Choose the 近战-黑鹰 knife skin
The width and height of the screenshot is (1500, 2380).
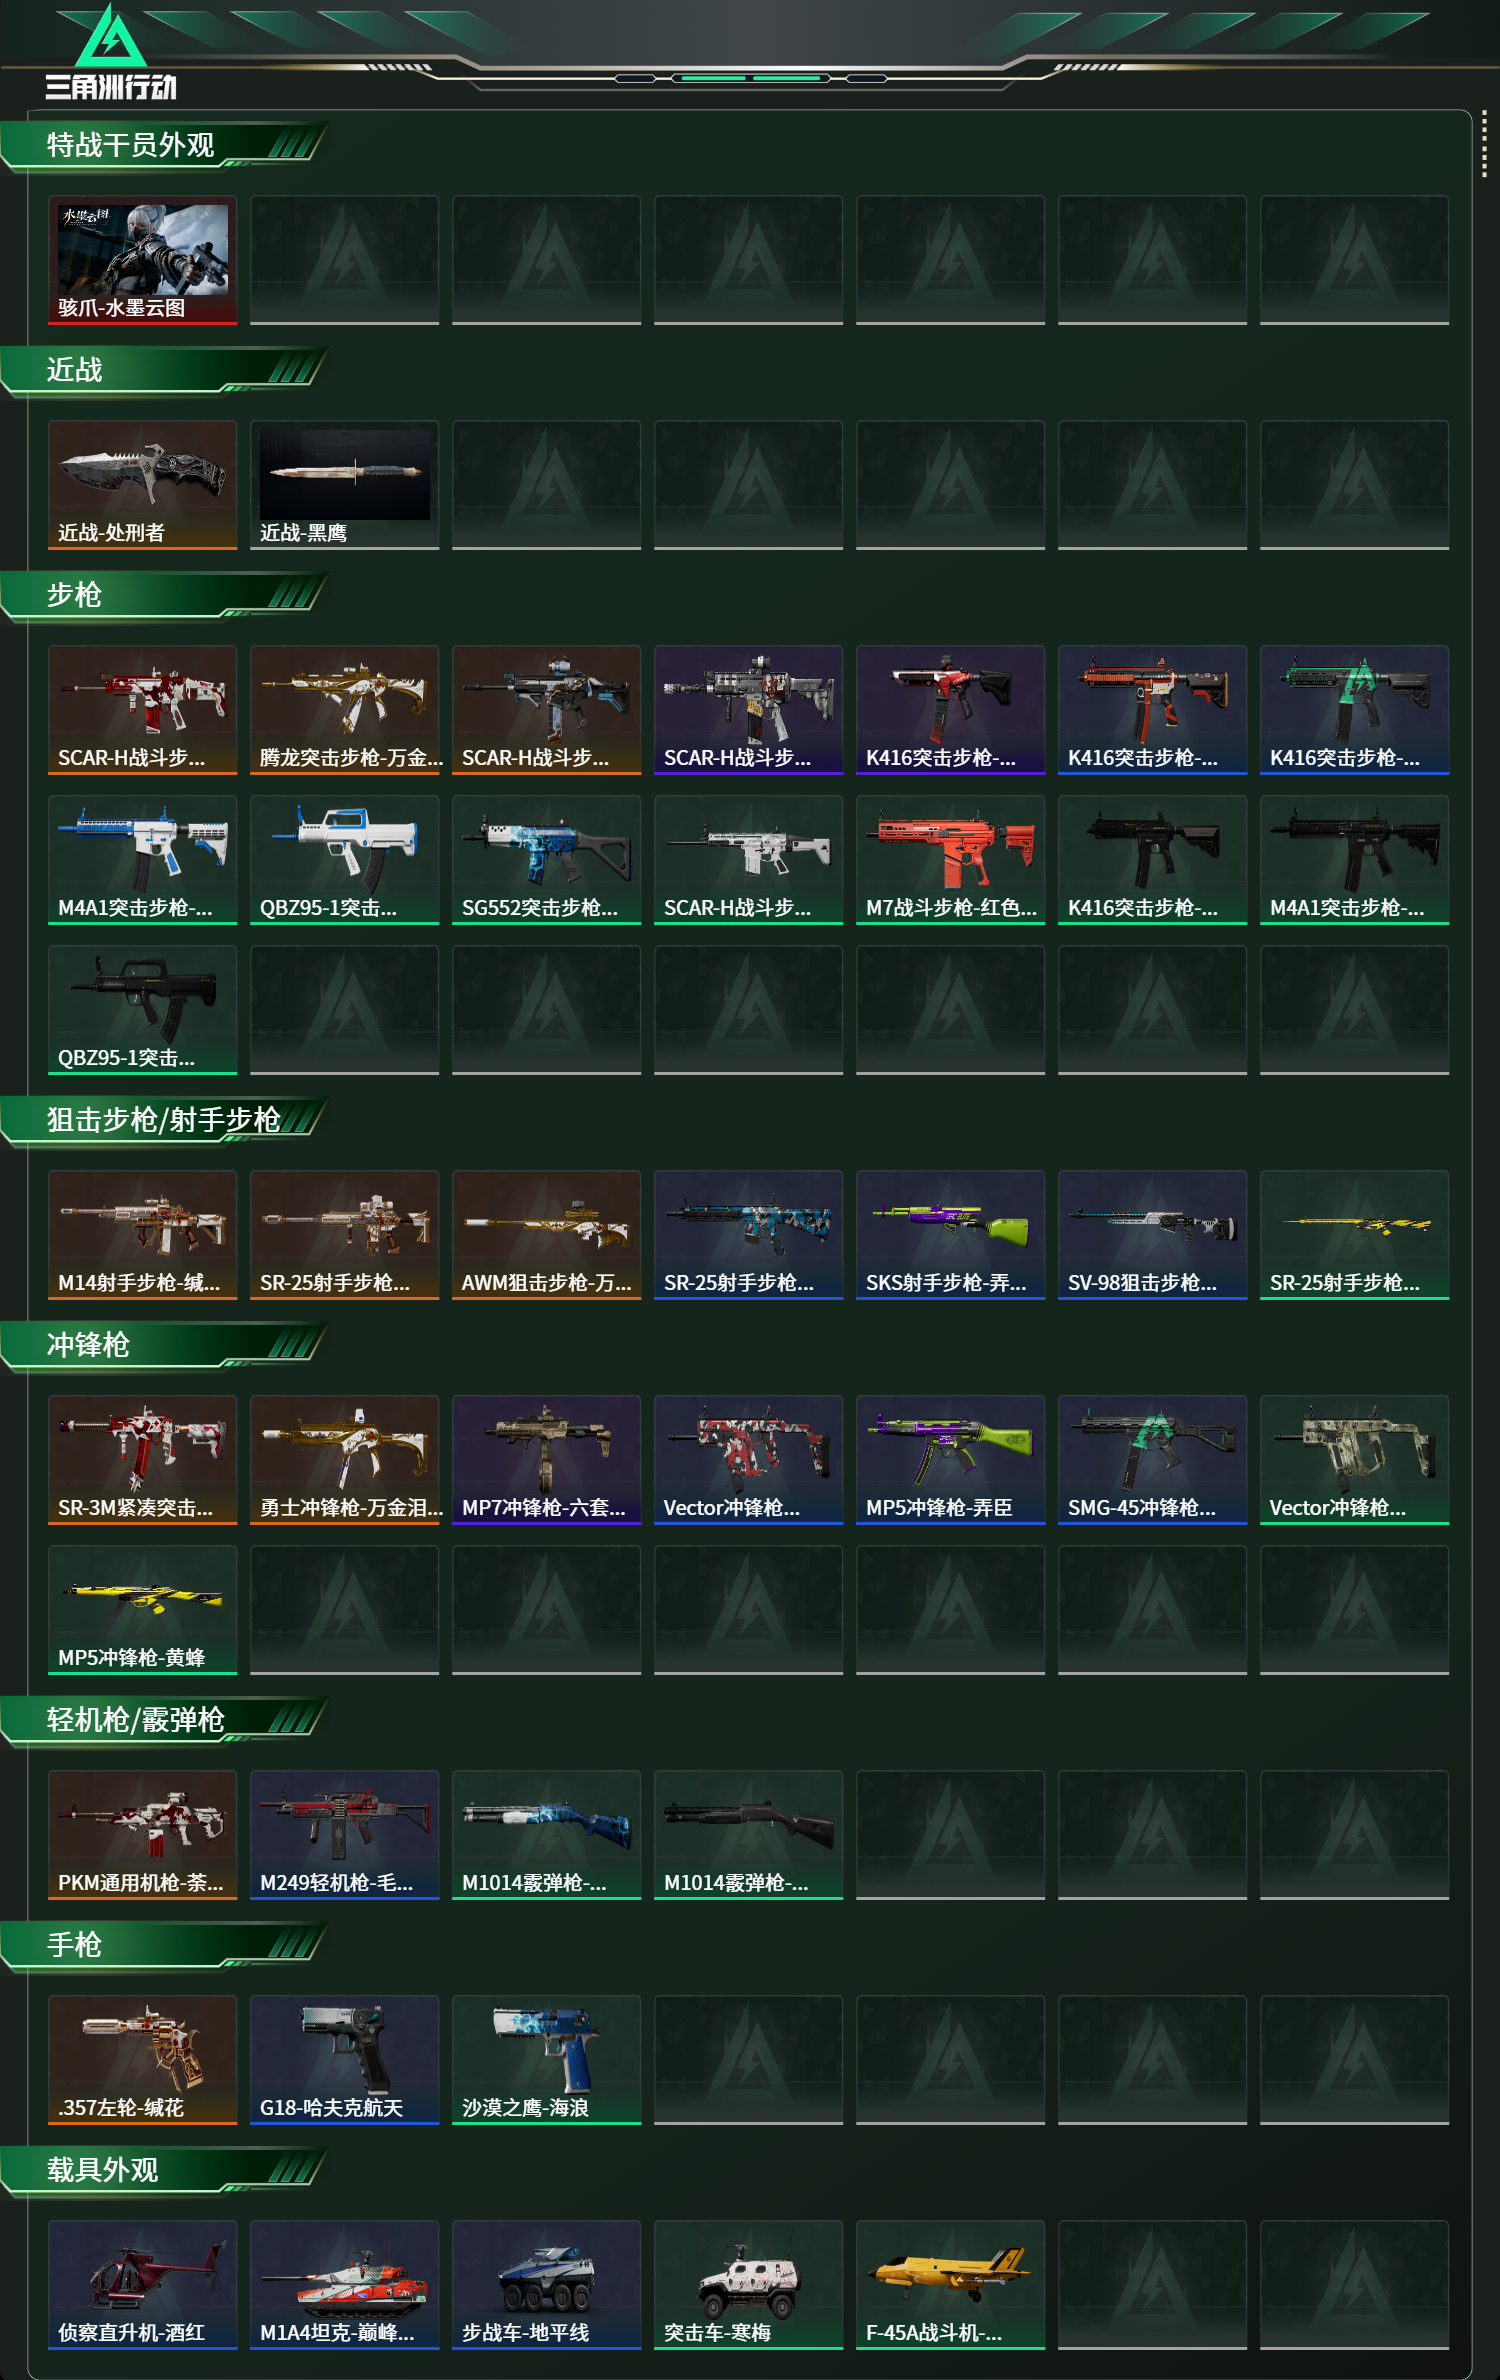(x=345, y=485)
